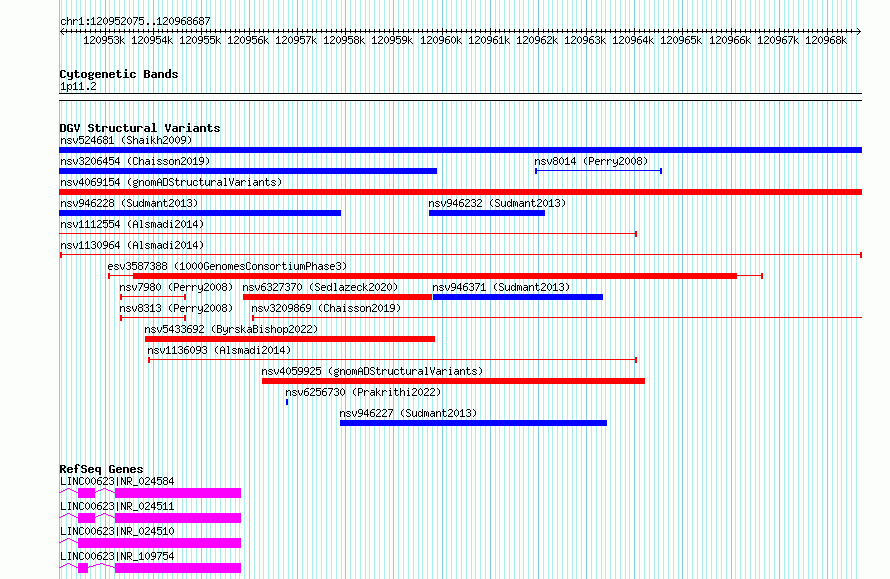Click the nsv8313 (Perry2008) red feature

(x=153, y=318)
